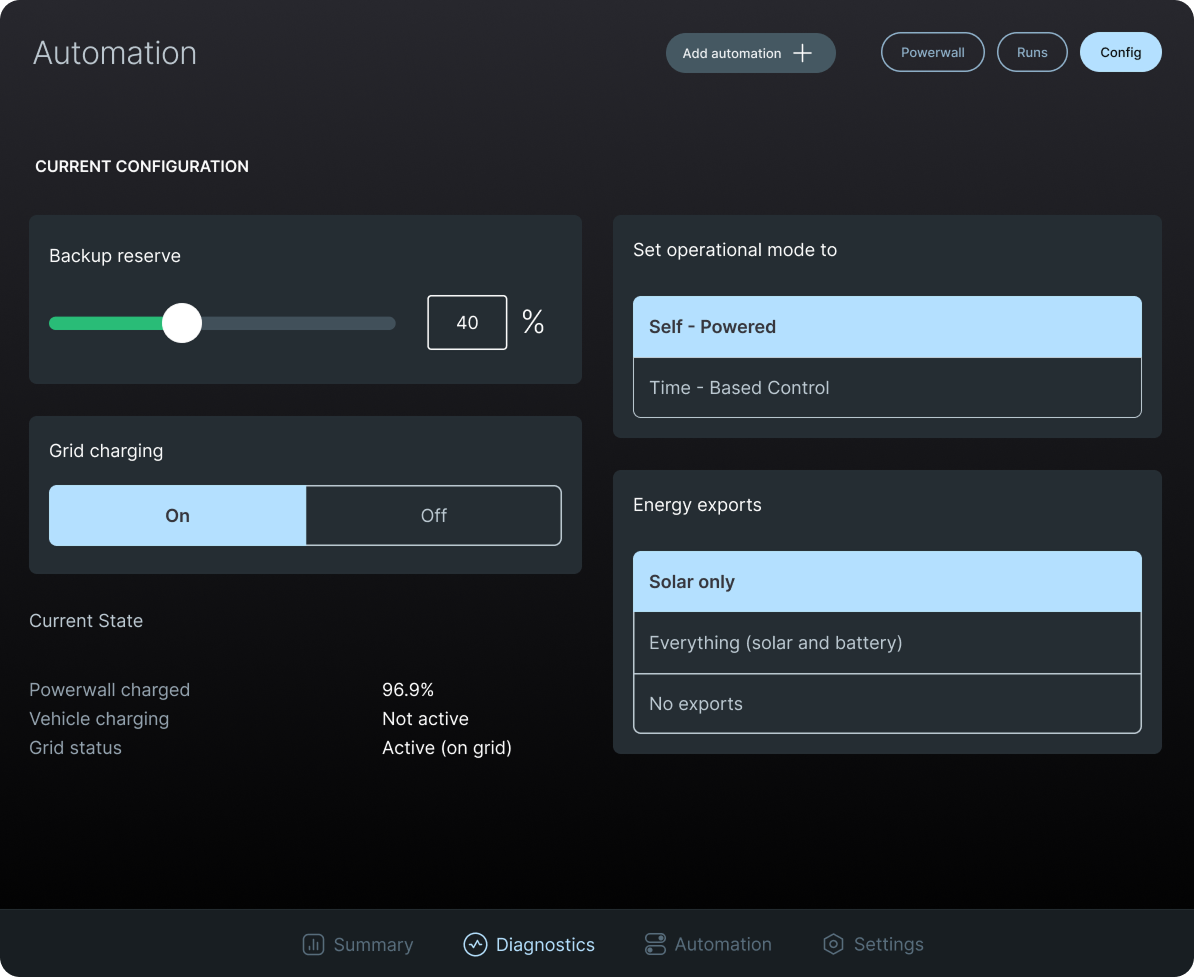
Task: Click the 96.9% Powerwall charged value
Action: pos(408,690)
